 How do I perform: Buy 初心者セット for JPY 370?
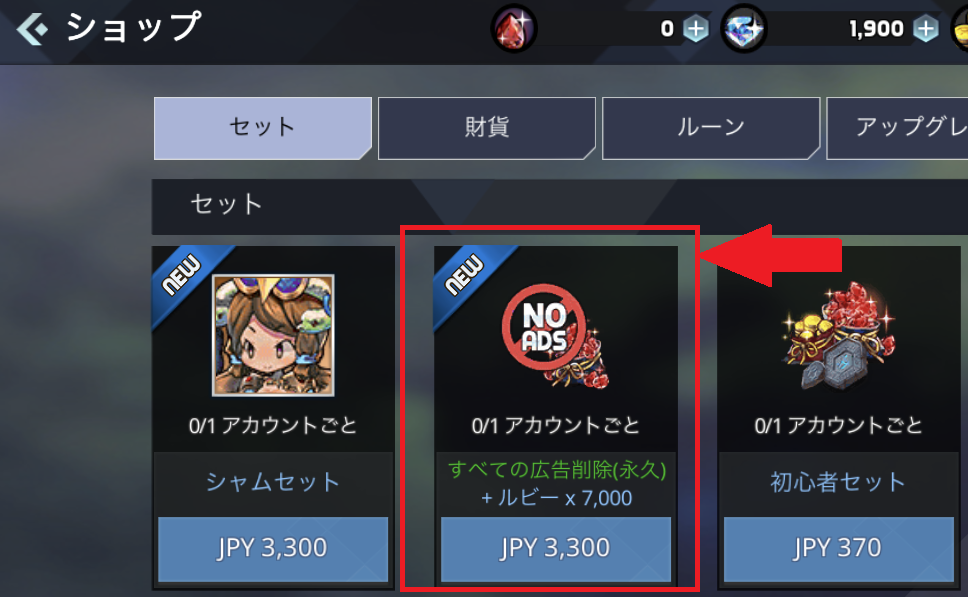click(838, 549)
